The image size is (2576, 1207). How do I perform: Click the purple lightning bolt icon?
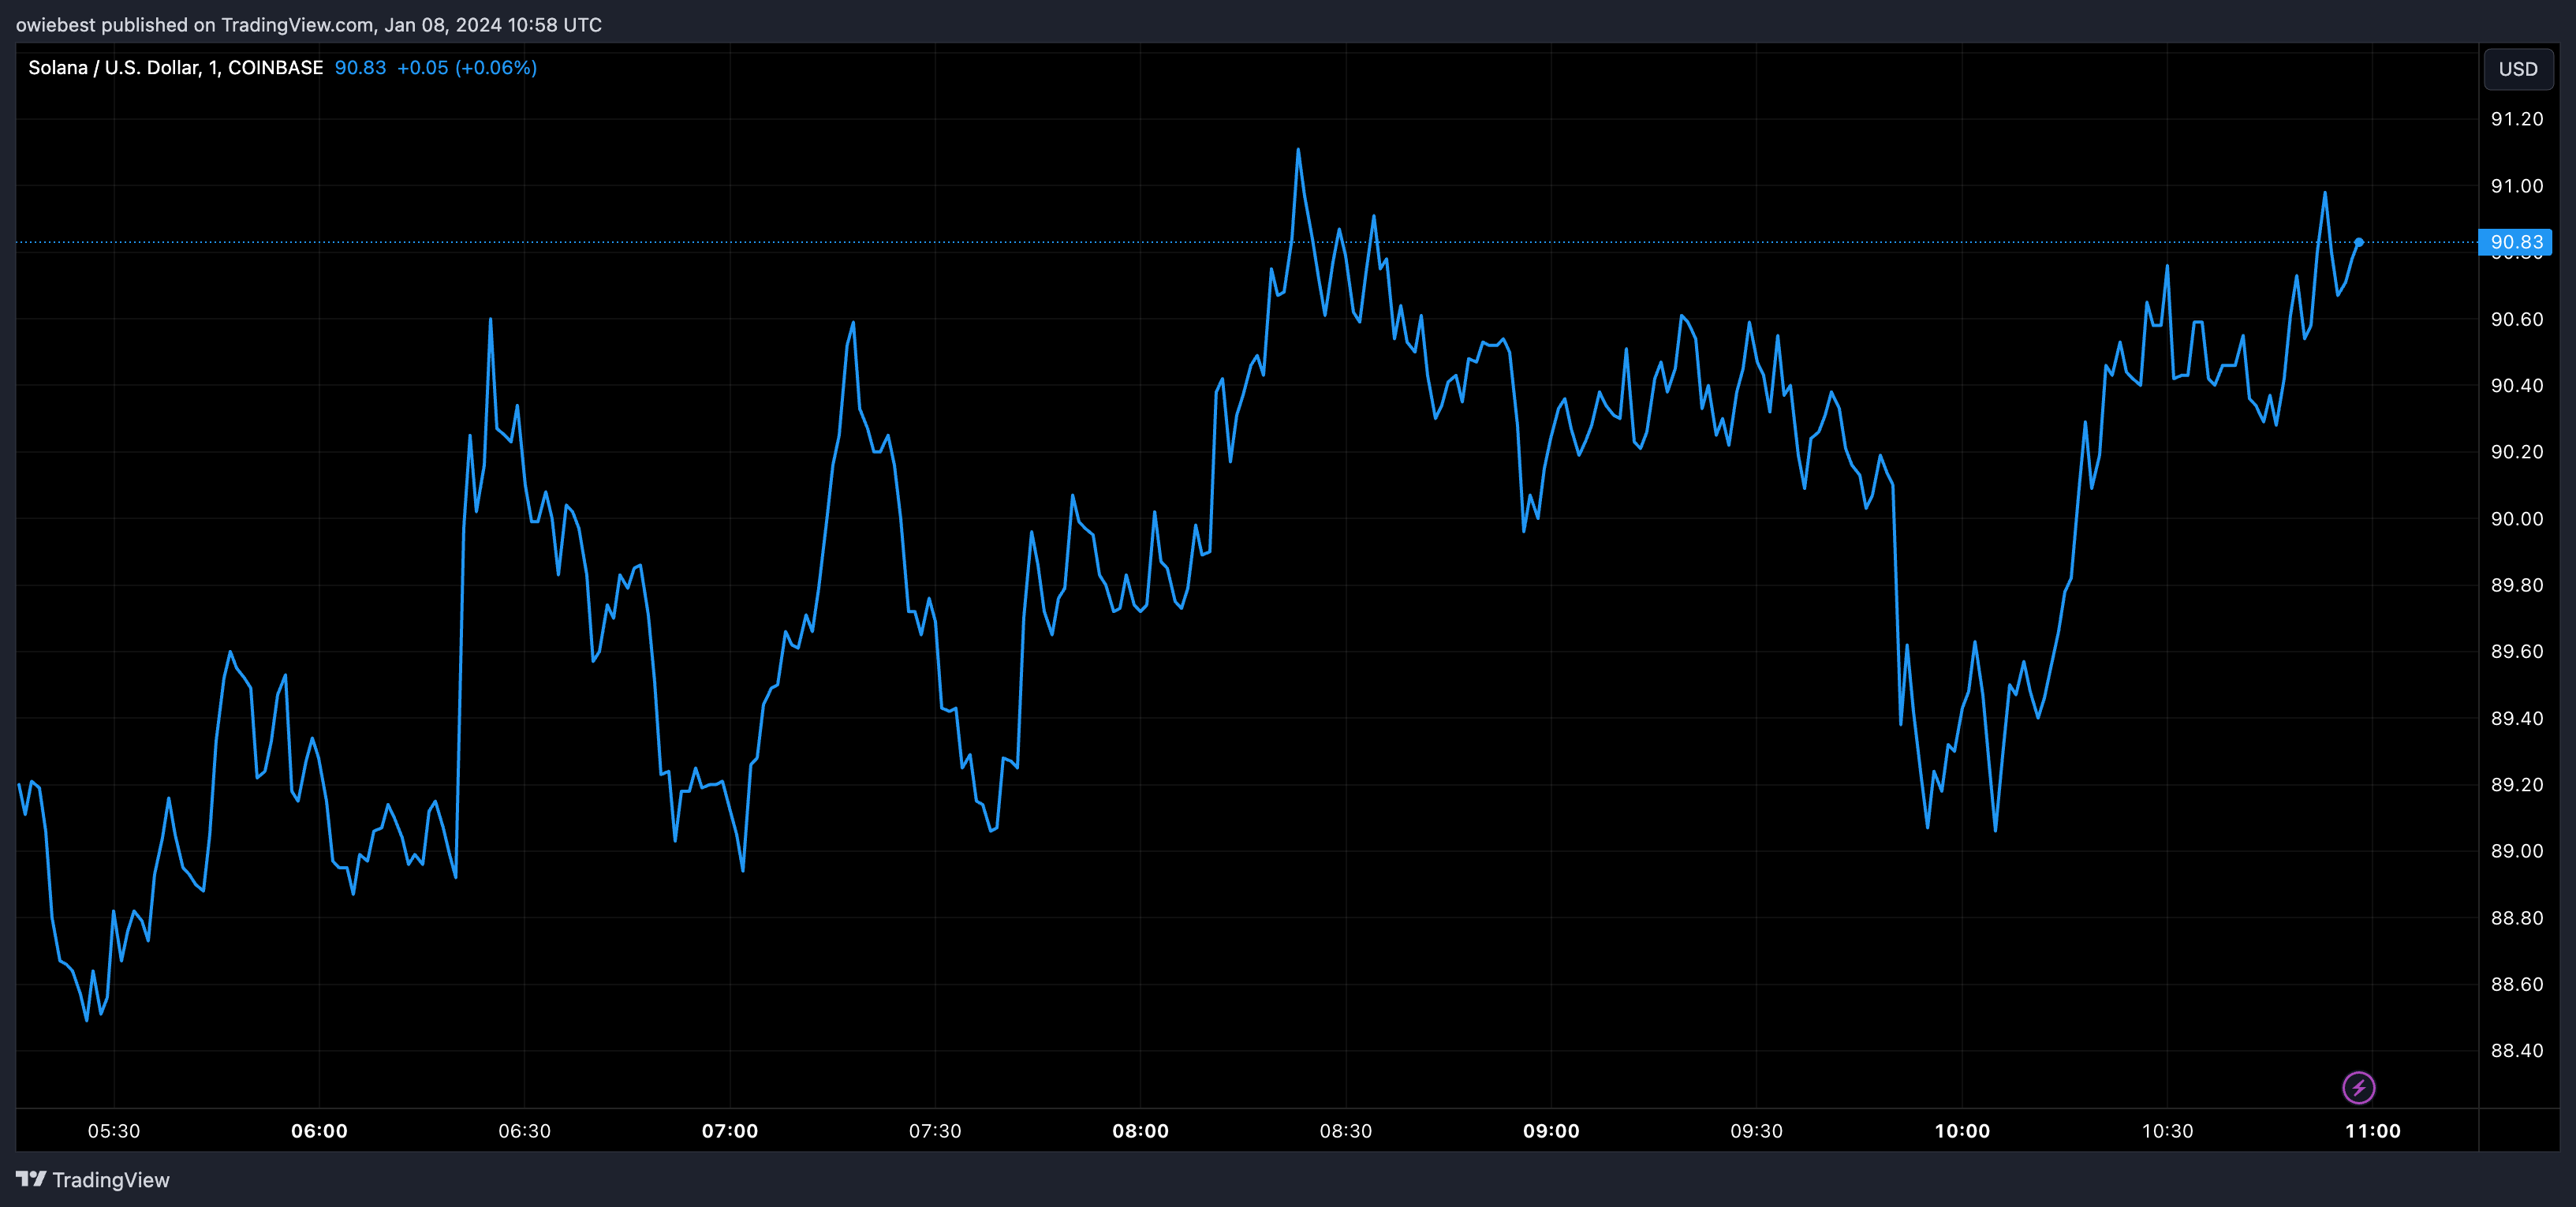point(2358,1087)
